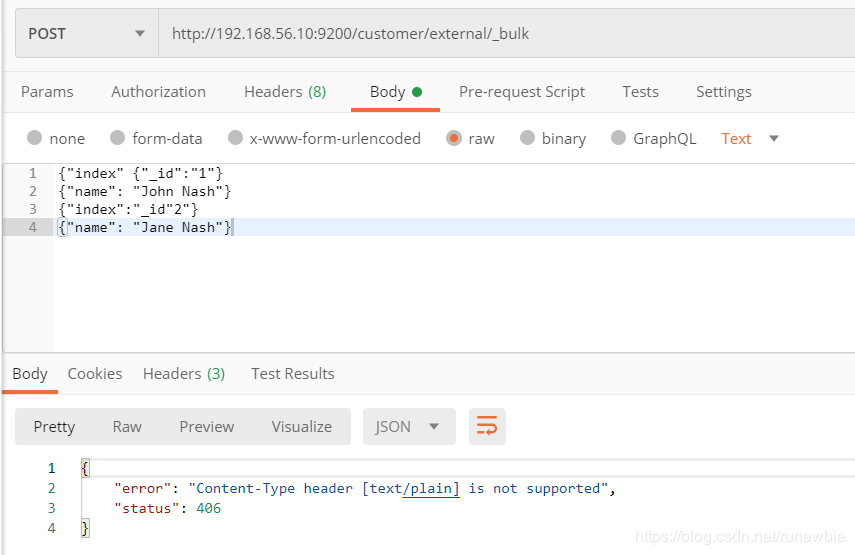Click the arrow beside Text format
Viewport: 855px width, 555px height.
774,138
